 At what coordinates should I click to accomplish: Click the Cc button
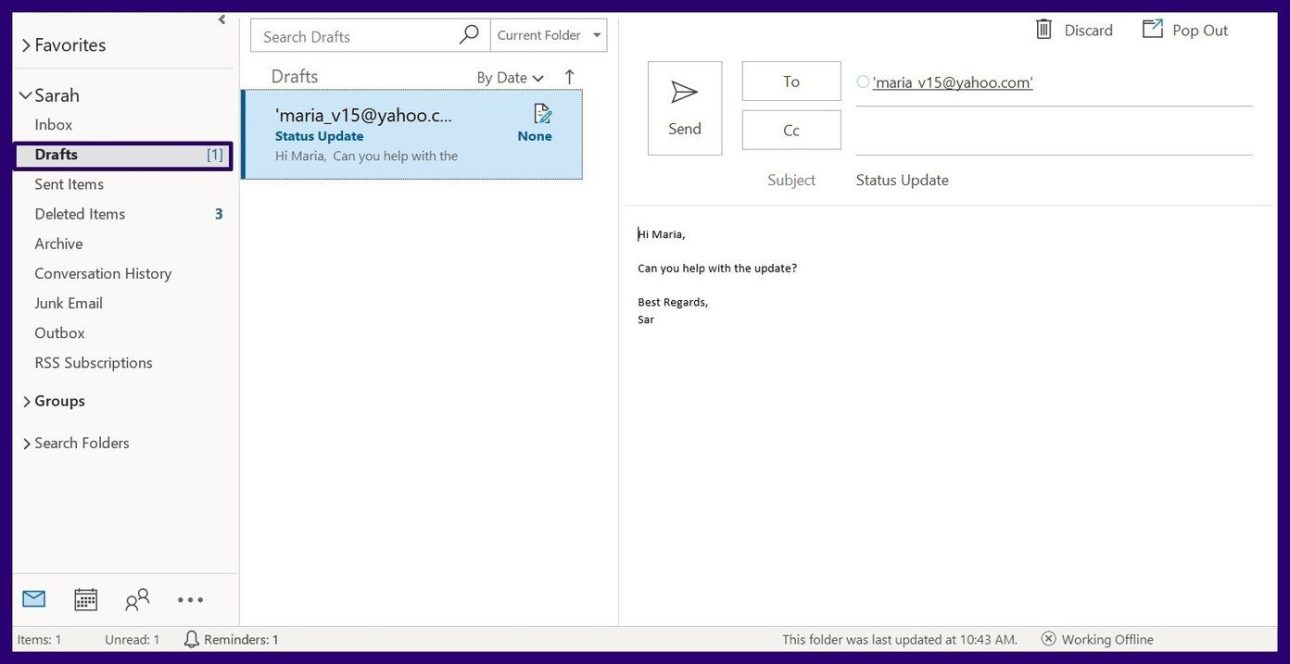(791, 130)
